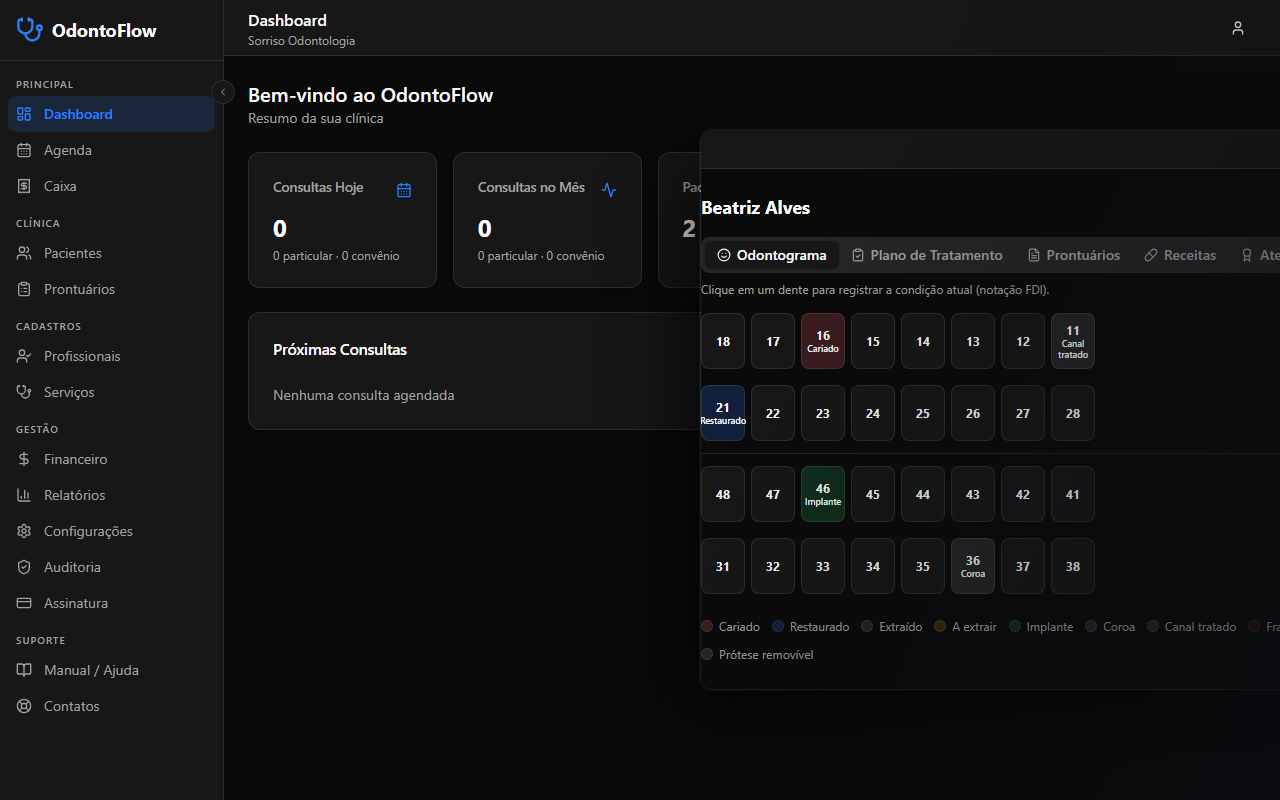Click the Relatórios bar chart icon
This screenshot has height=800, width=1280.
click(25, 495)
